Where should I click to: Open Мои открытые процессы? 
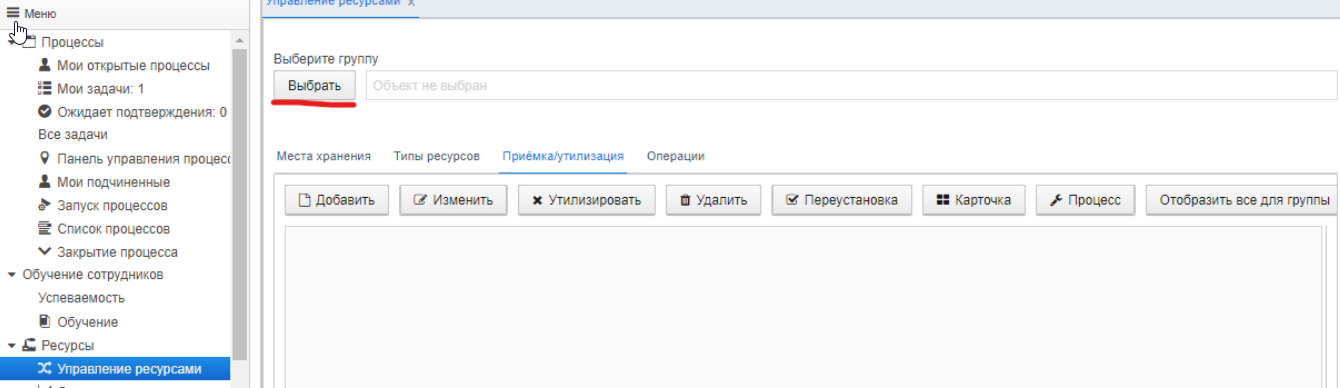coord(133,66)
